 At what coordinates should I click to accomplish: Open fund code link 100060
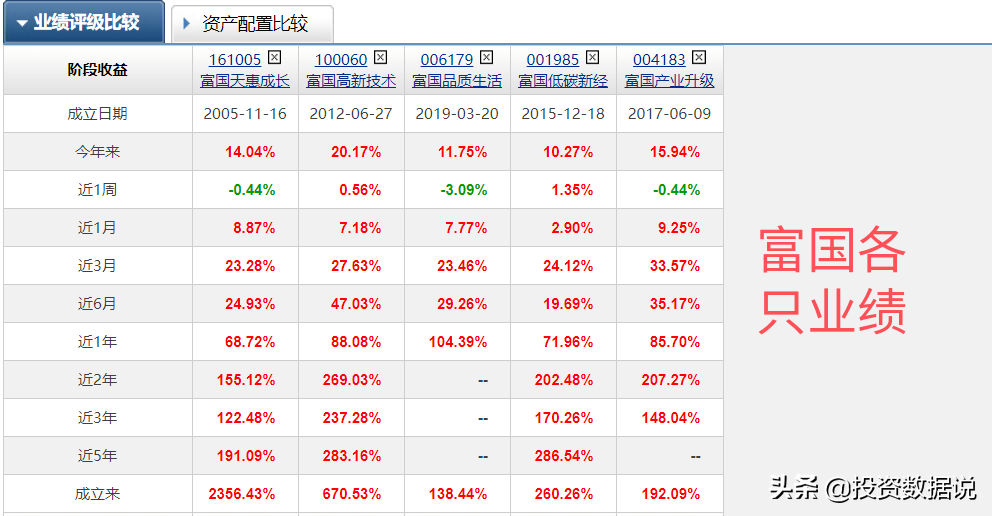pos(341,60)
